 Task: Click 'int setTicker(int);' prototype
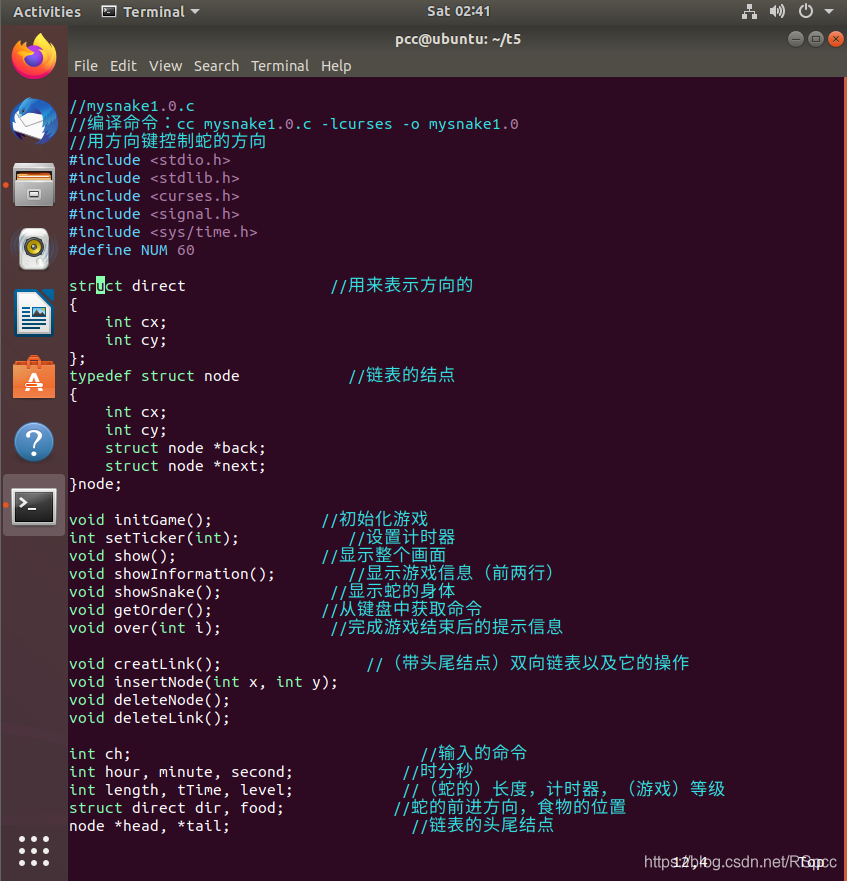coord(154,538)
